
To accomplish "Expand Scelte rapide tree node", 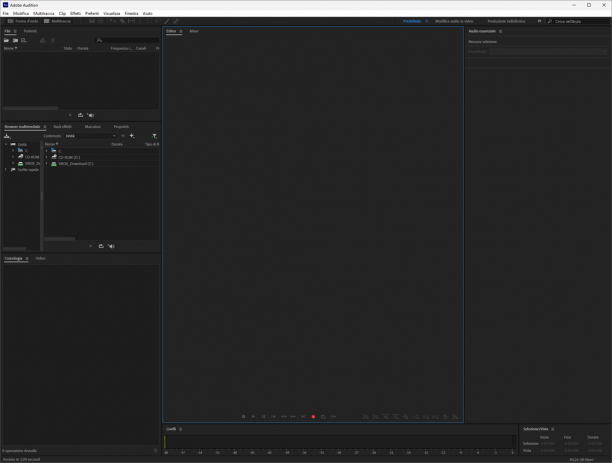I will pyautogui.click(x=6, y=169).
